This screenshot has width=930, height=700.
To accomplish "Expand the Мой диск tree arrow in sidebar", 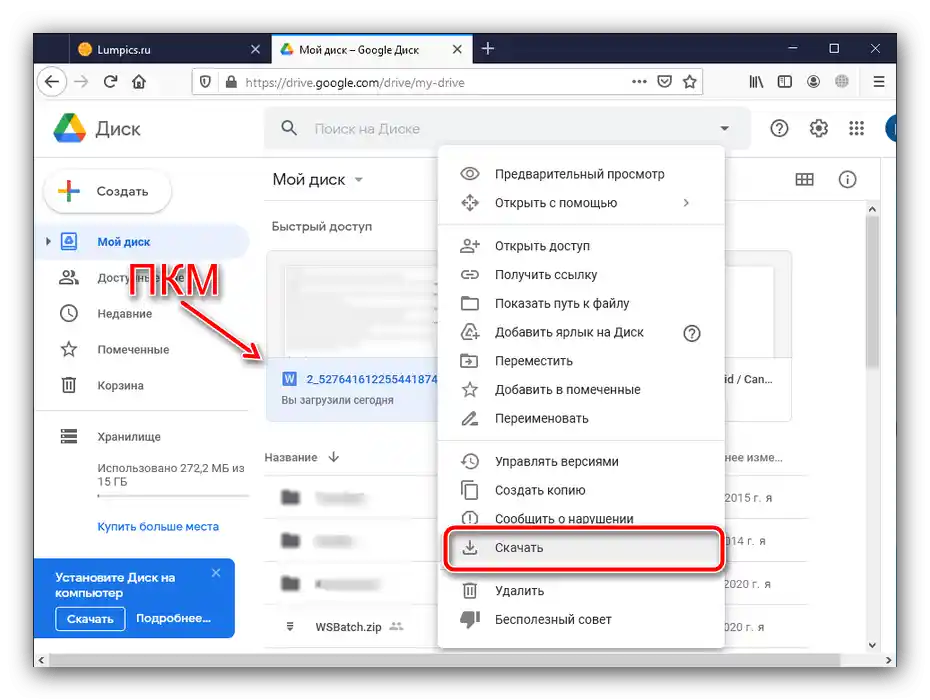I will pos(48,241).
